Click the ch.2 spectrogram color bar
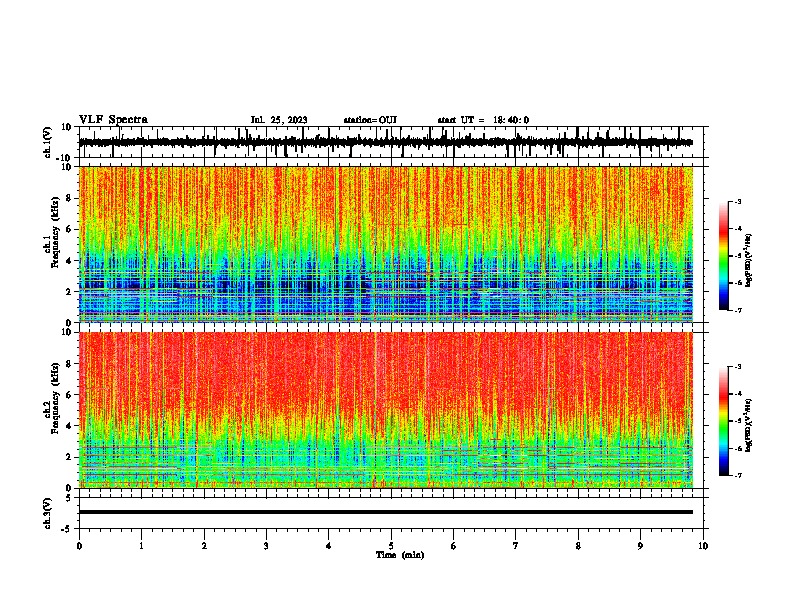792x612 pixels. (x=724, y=421)
